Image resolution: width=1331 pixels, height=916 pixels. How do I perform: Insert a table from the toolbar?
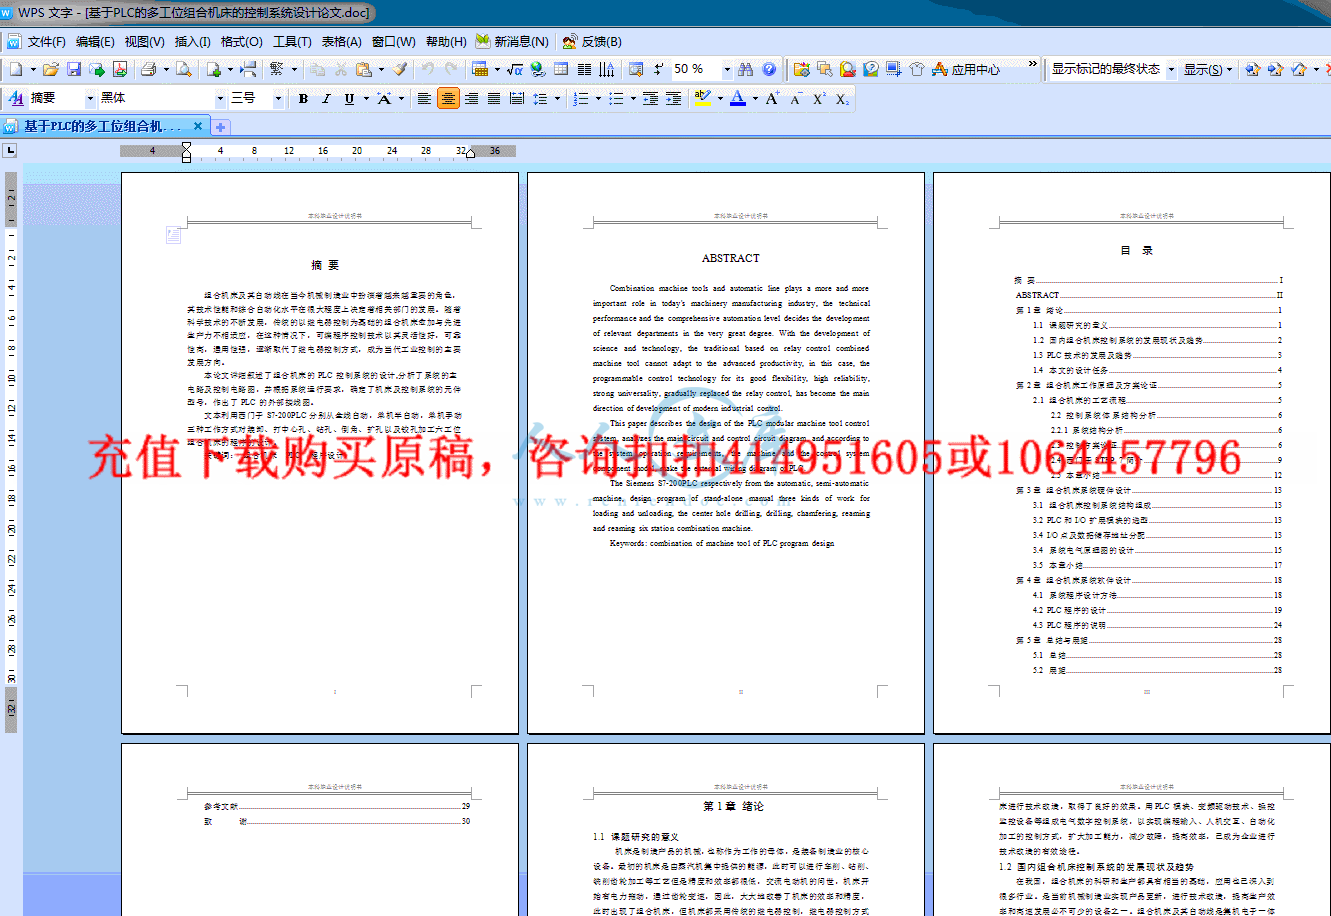pyautogui.click(x=479, y=69)
